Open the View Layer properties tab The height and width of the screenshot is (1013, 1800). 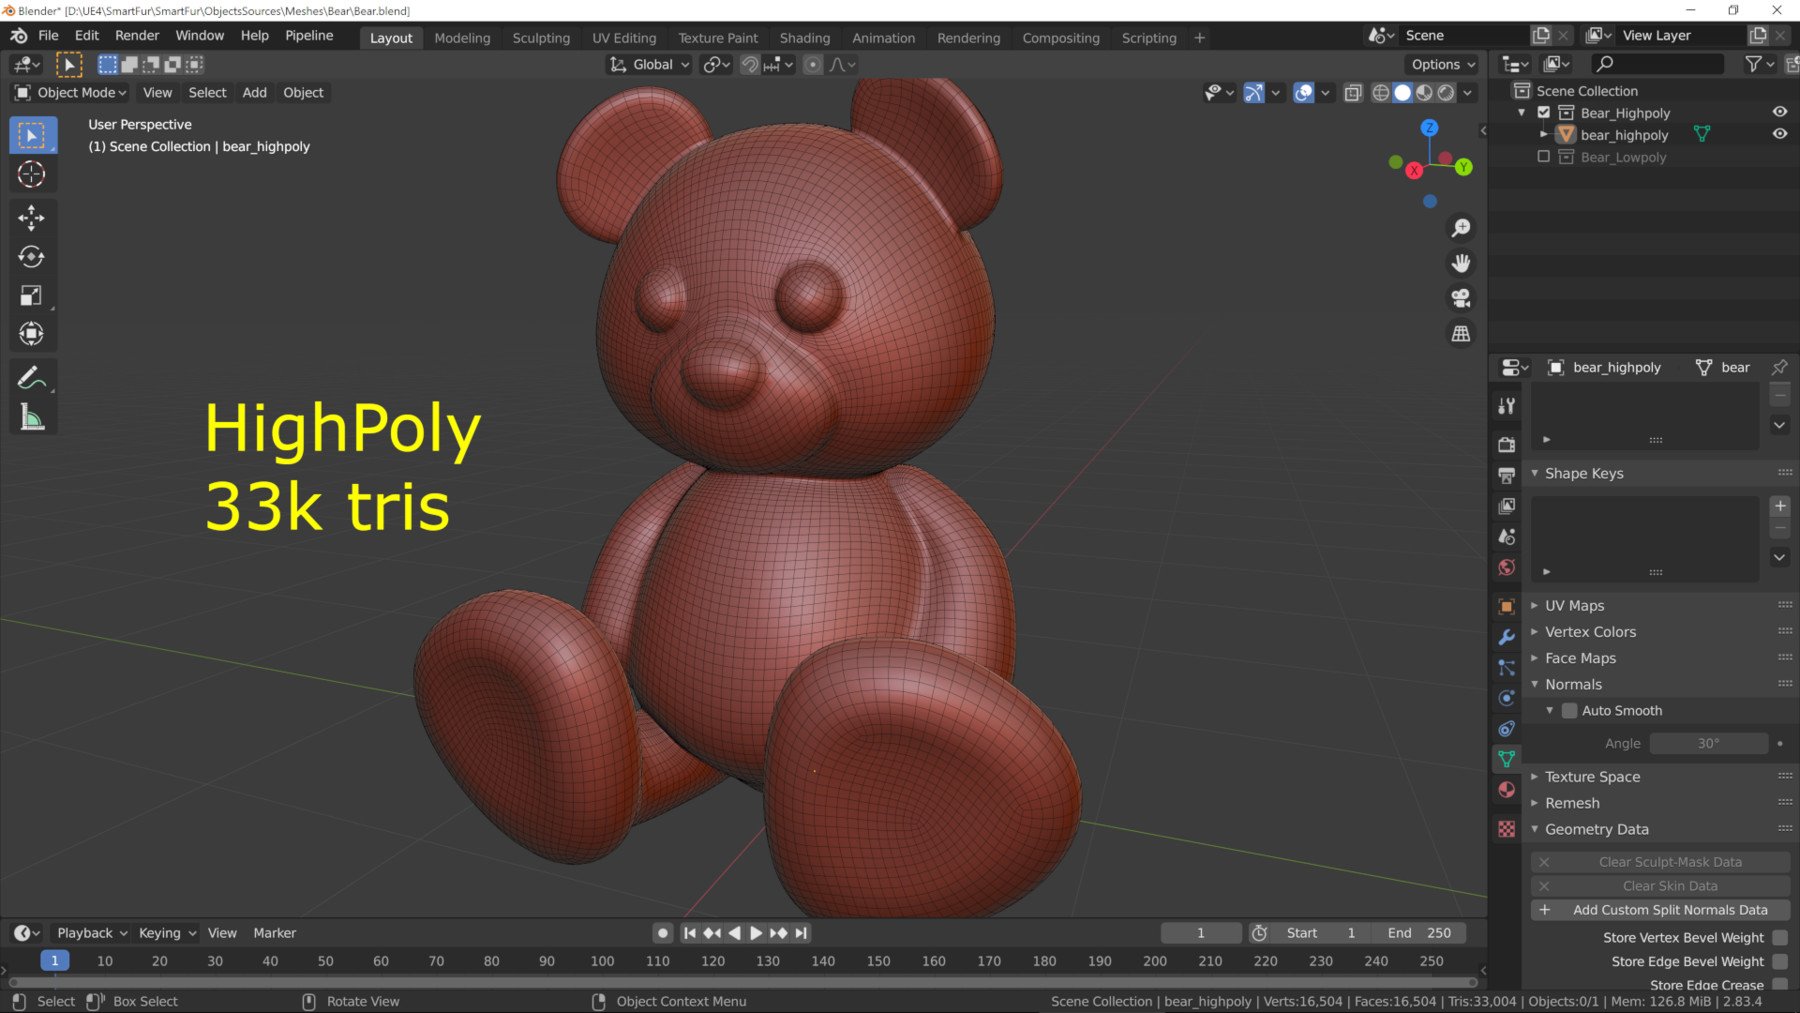(1507, 506)
